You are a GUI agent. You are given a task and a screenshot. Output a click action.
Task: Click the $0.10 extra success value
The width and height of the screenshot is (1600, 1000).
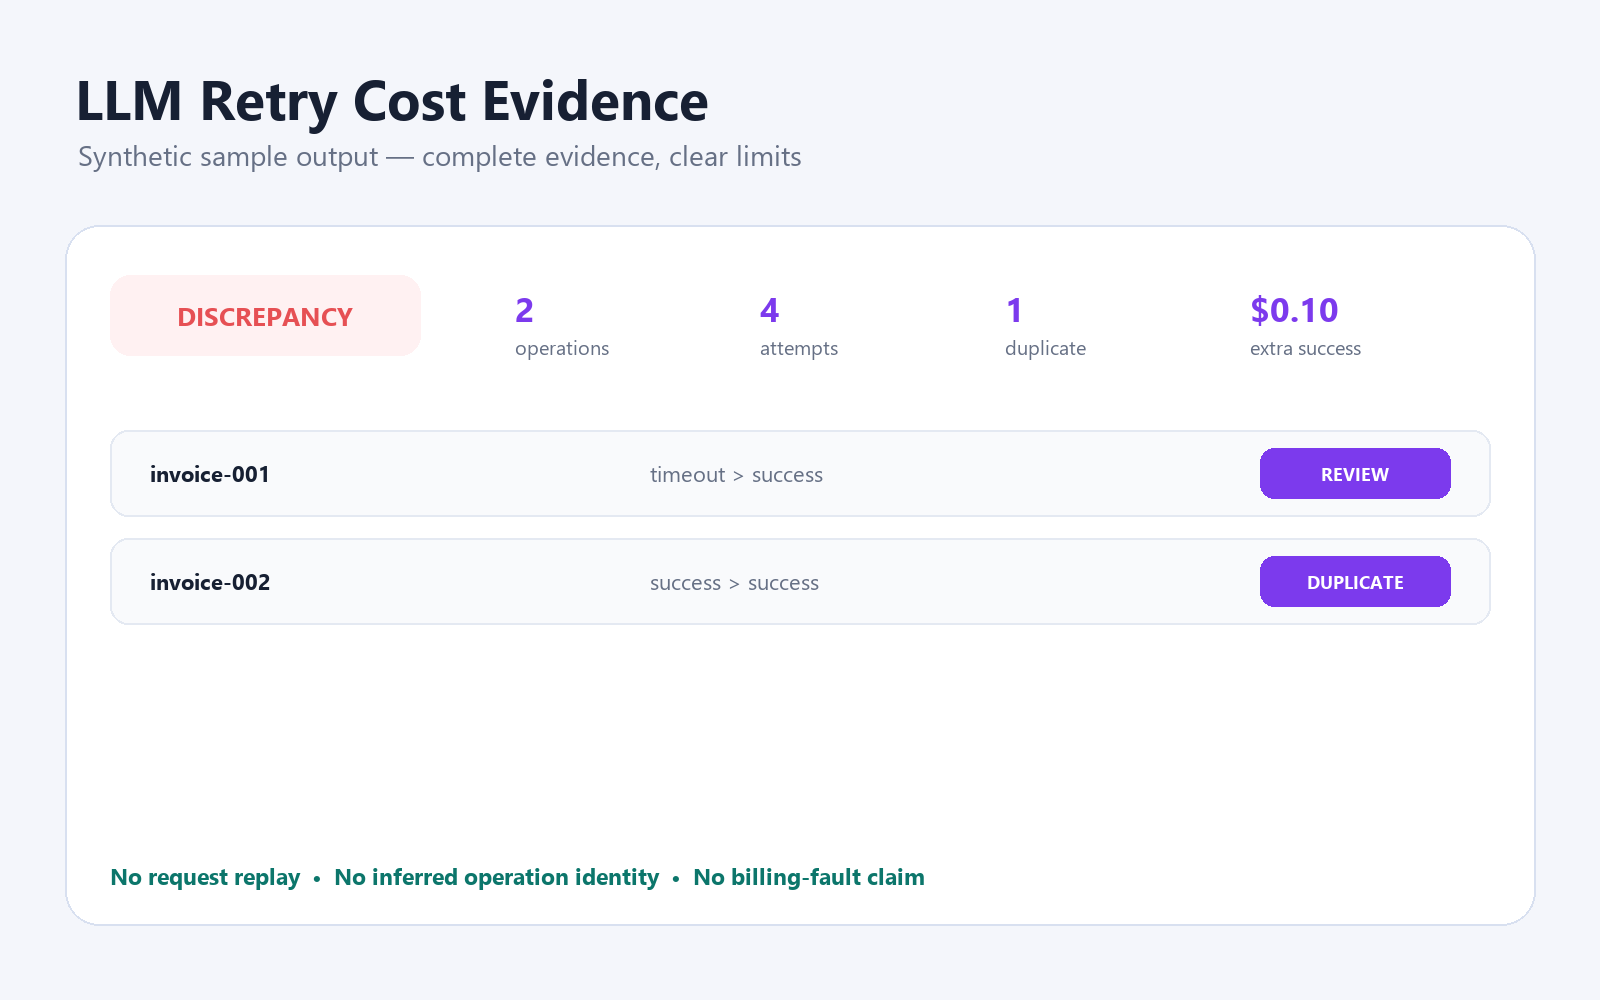[x=1294, y=311]
